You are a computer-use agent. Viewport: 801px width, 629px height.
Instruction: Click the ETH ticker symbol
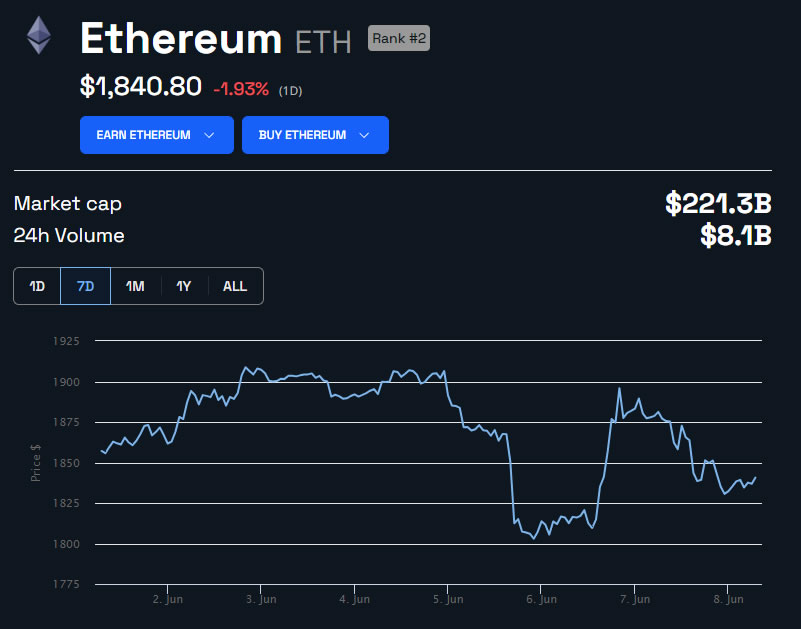point(323,42)
